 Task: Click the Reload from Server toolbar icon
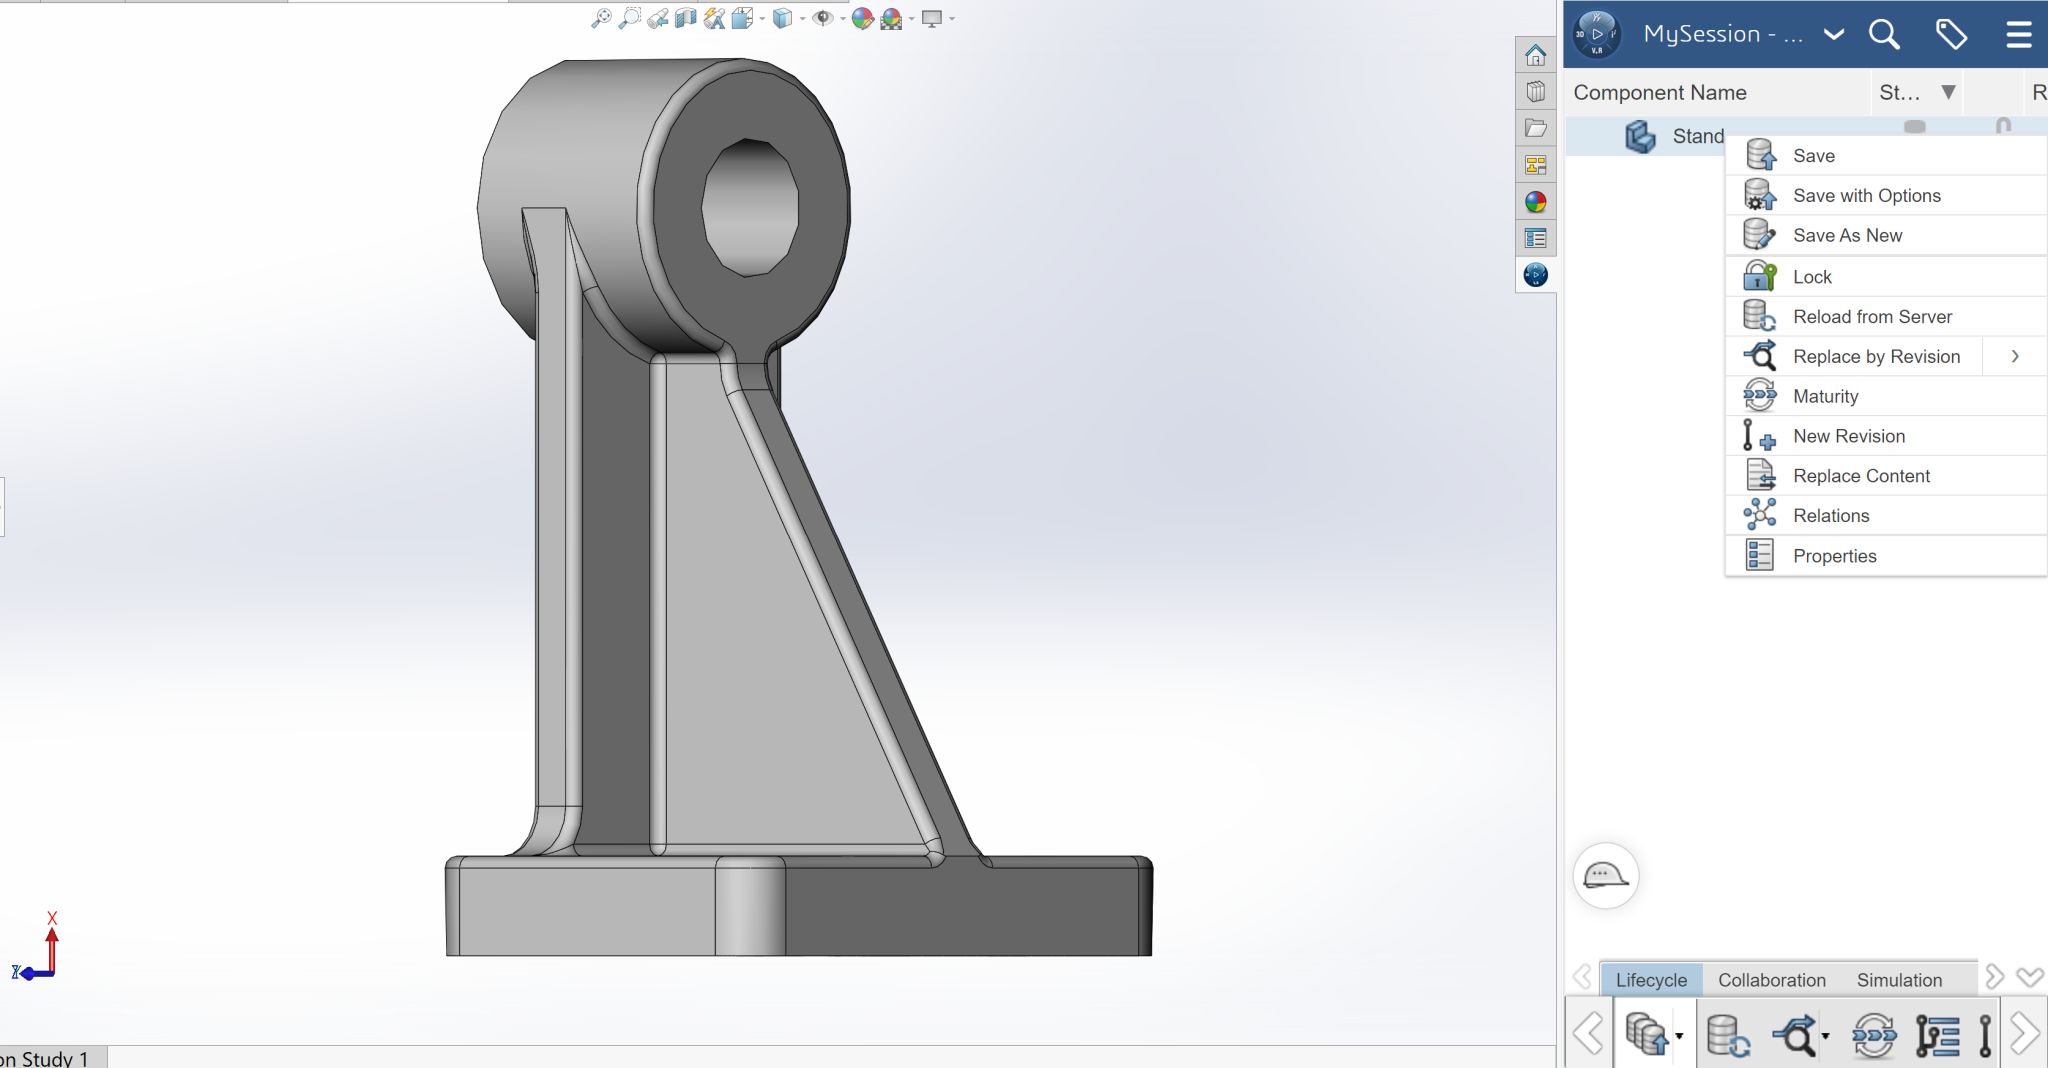[x=1728, y=1035]
